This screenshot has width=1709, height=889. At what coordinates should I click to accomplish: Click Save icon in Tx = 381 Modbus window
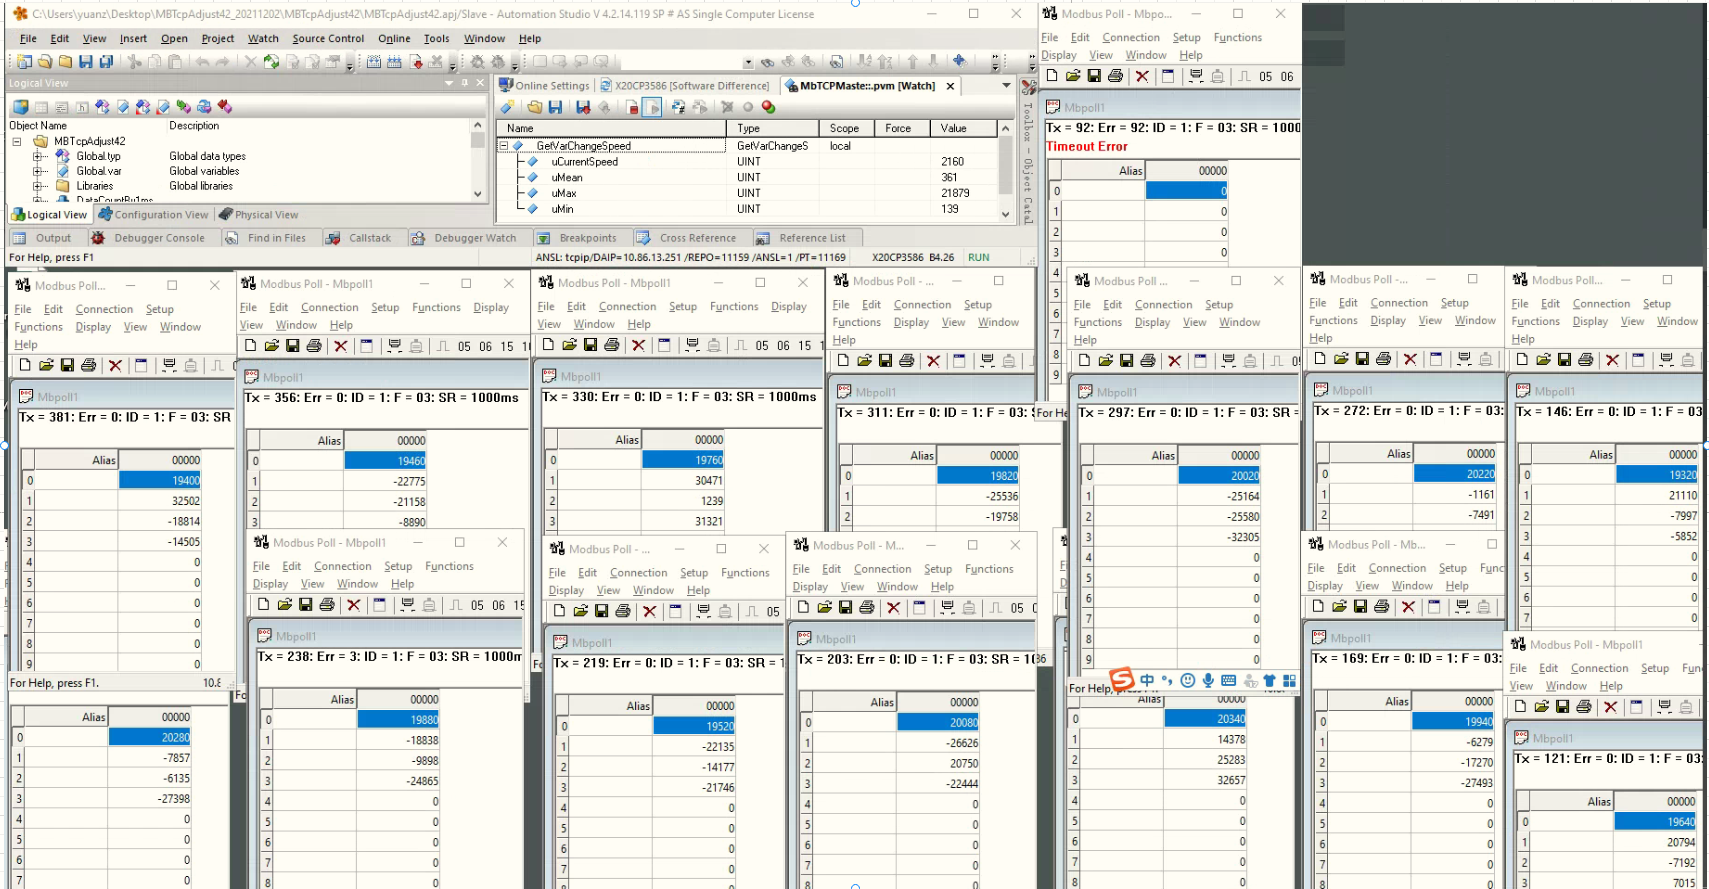pyautogui.click(x=67, y=365)
